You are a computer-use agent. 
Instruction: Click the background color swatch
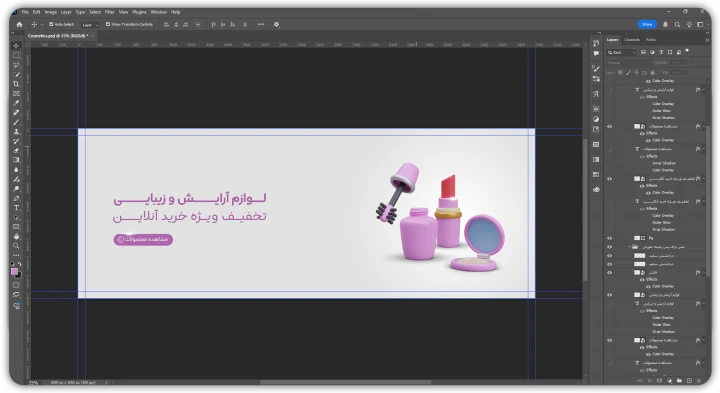tap(18, 275)
